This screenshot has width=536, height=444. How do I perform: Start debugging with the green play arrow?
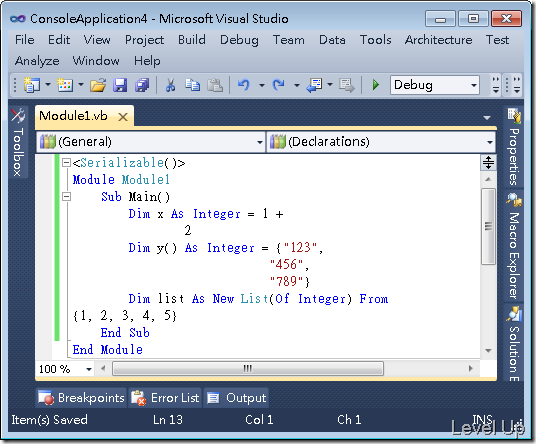click(376, 85)
